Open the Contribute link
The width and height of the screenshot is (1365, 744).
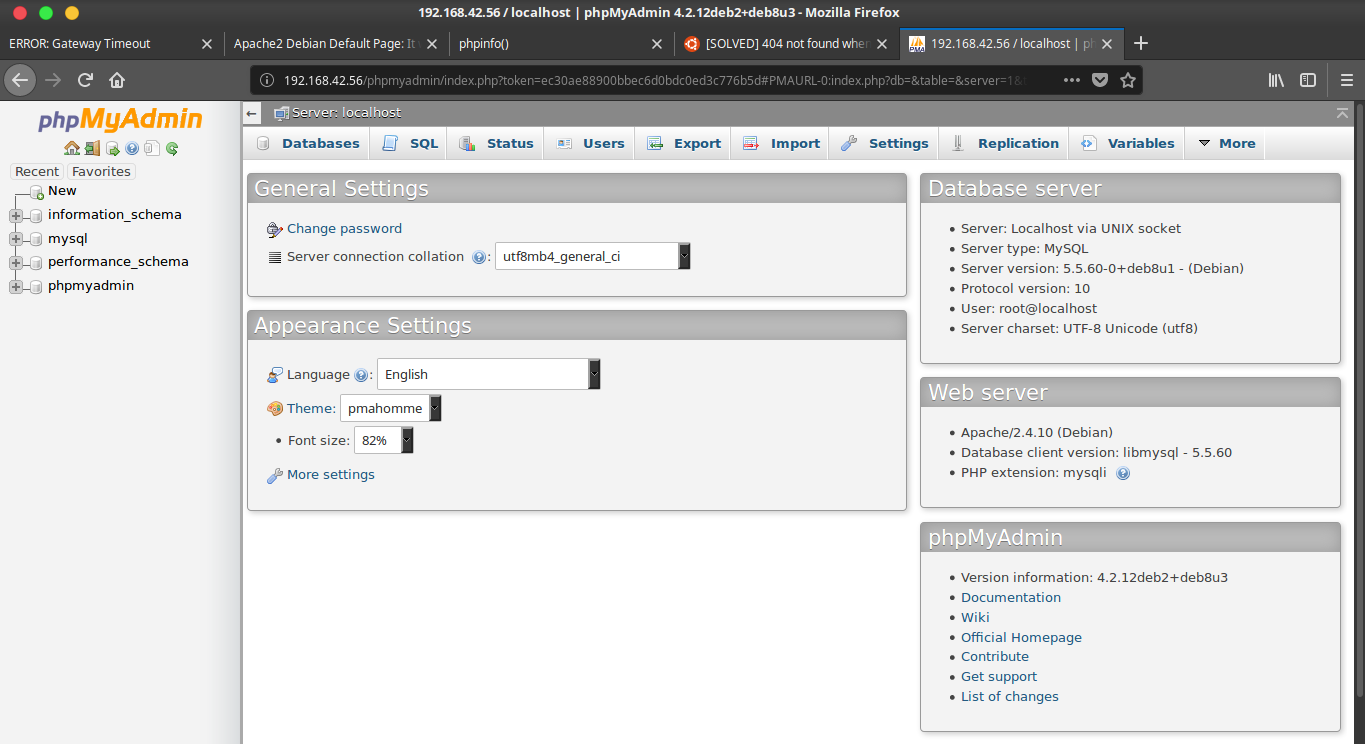995,657
